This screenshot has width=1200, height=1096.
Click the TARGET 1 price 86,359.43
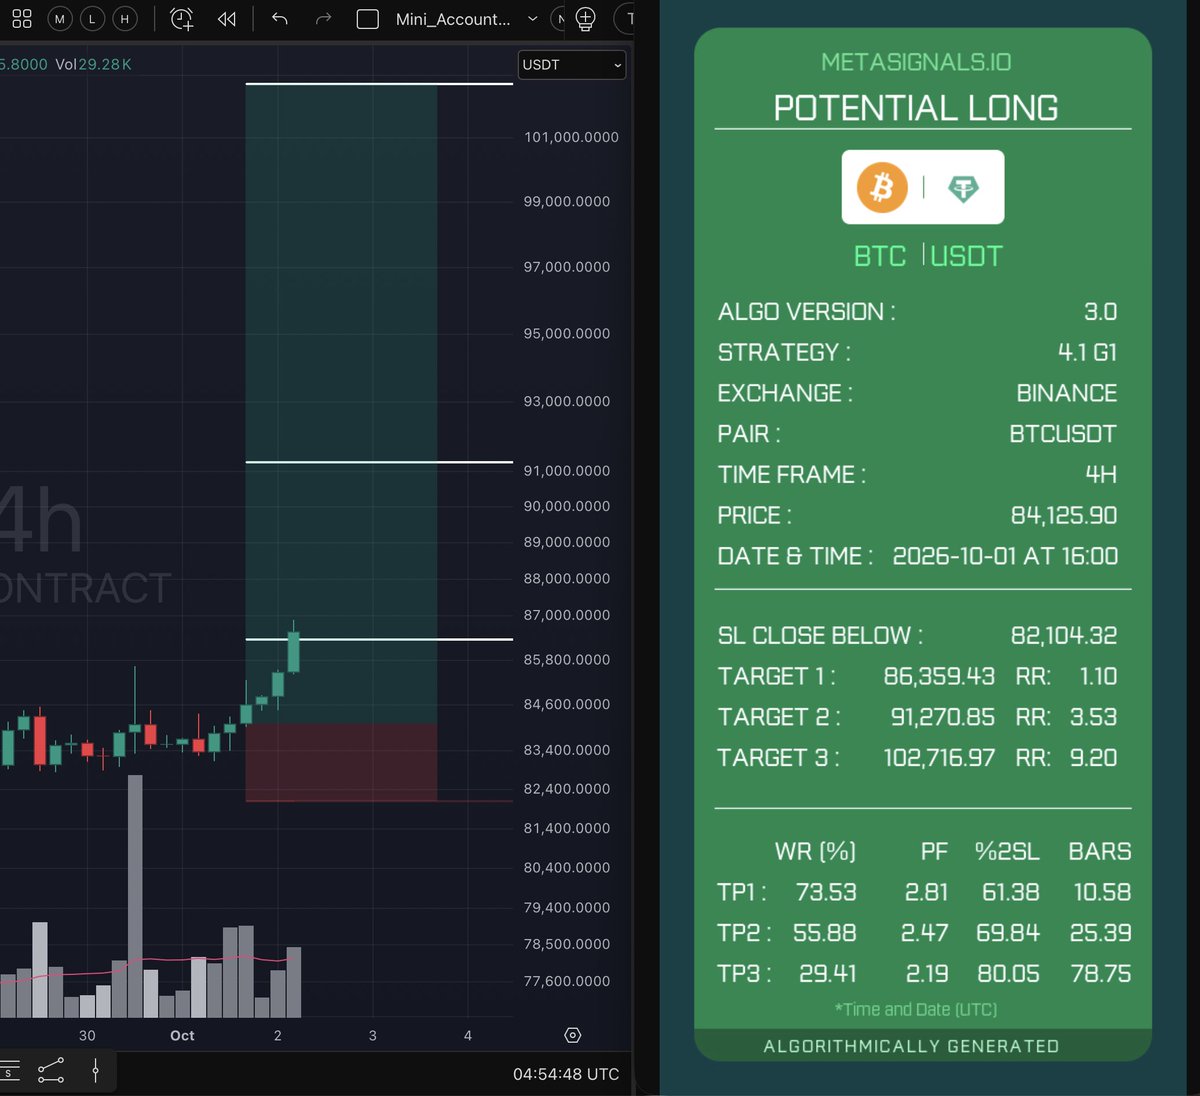click(939, 676)
